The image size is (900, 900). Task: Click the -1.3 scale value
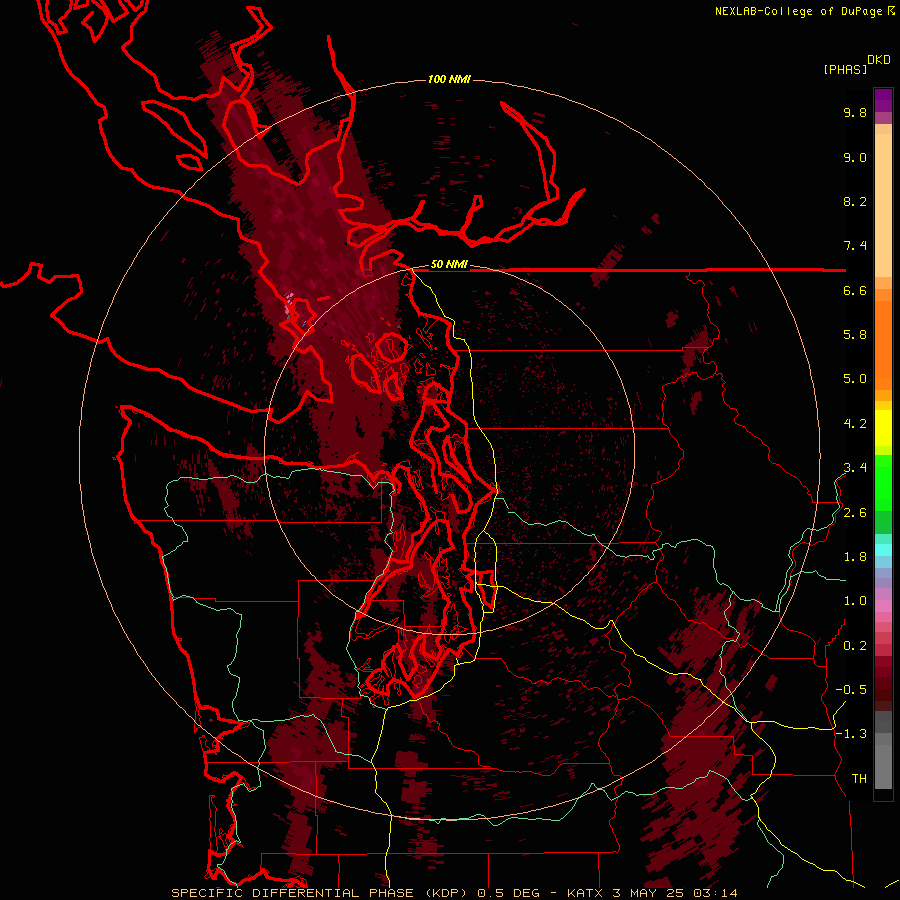point(851,734)
